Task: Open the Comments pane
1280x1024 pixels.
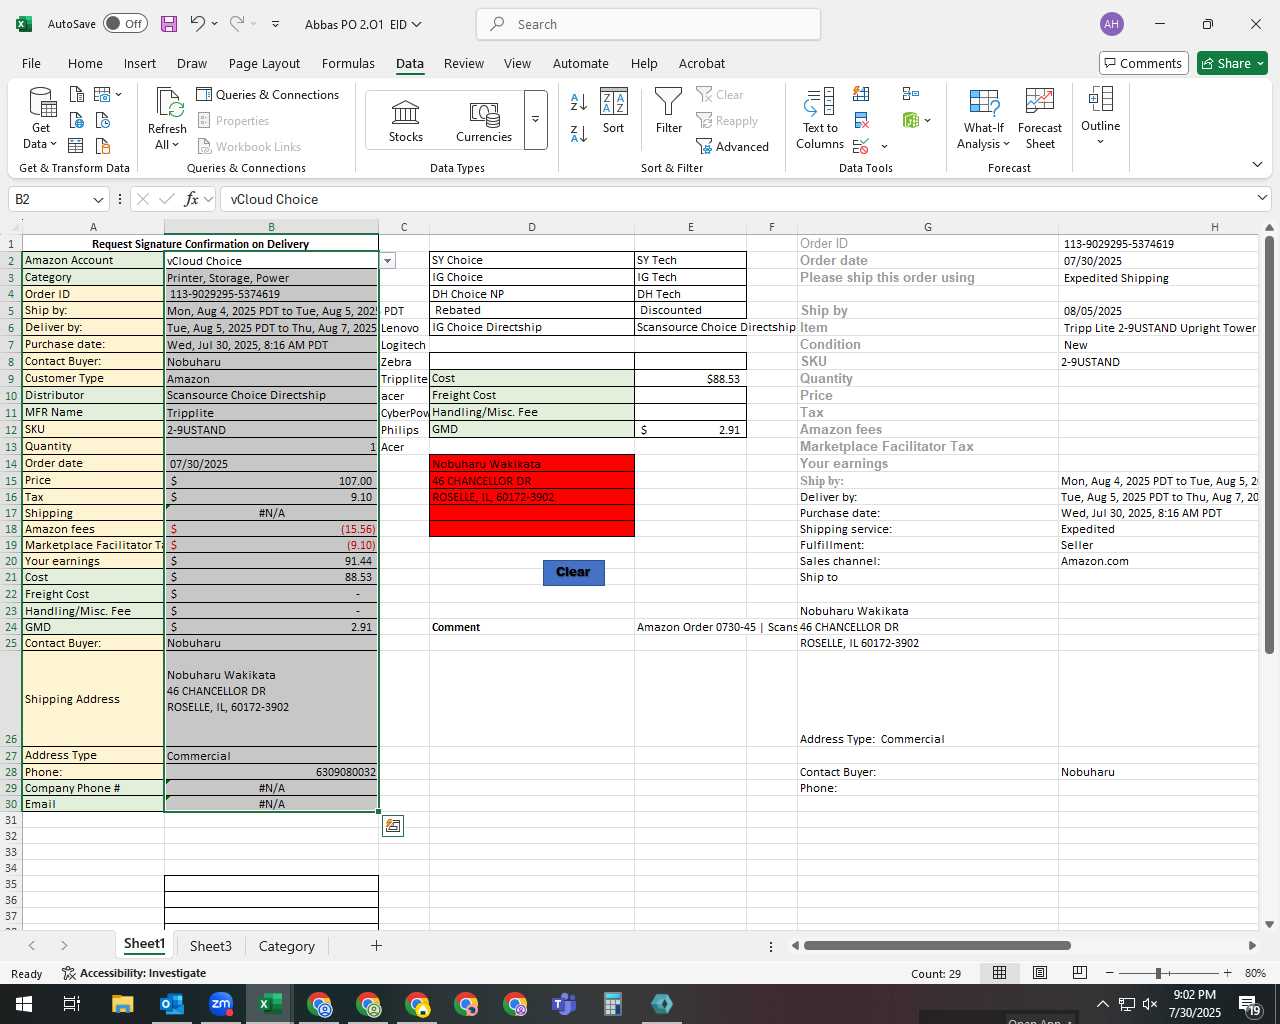Action: click(1143, 63)
